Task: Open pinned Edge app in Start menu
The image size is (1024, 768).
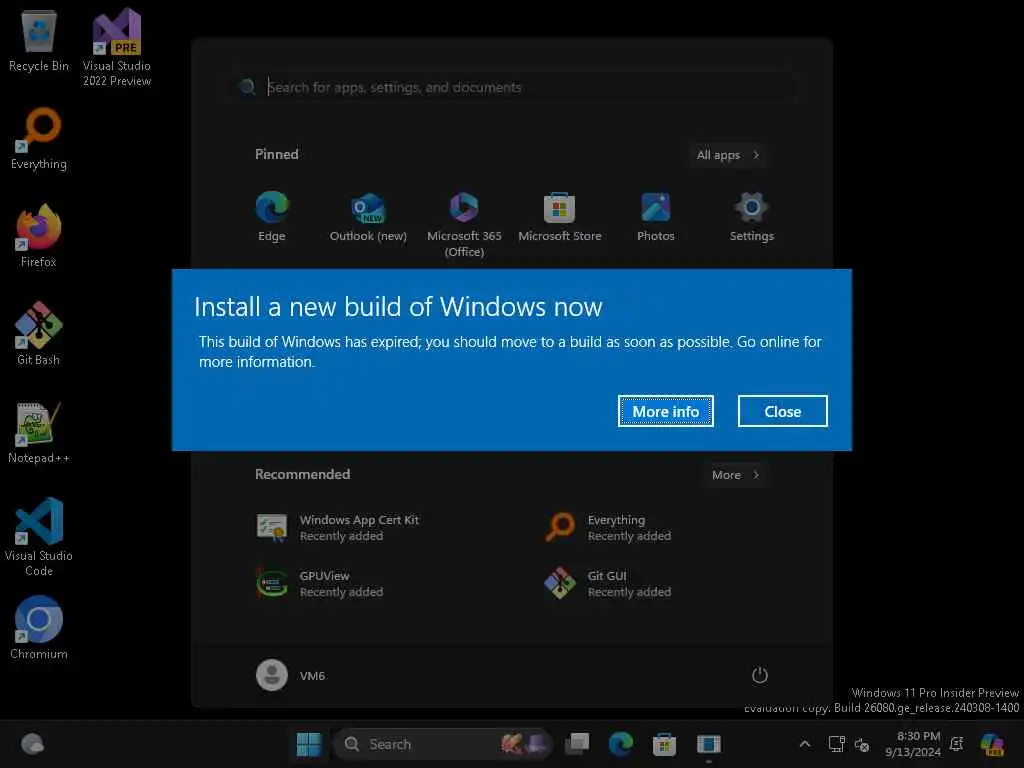Action: pyautogui.click(x=272, y=217)
